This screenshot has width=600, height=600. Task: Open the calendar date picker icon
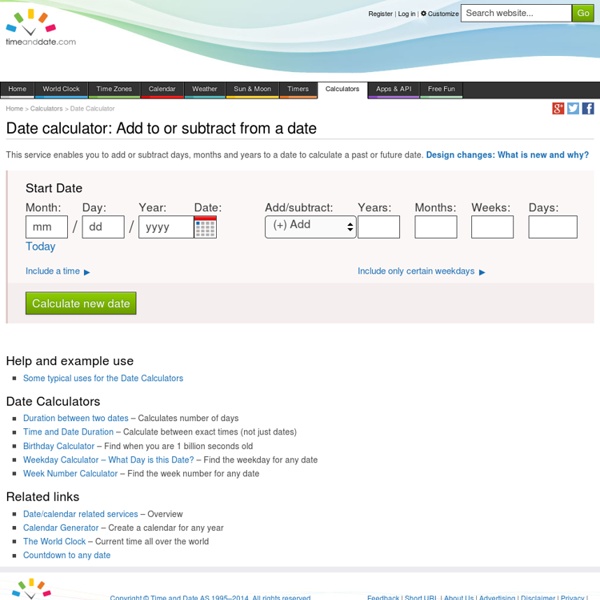coord(205,227)
